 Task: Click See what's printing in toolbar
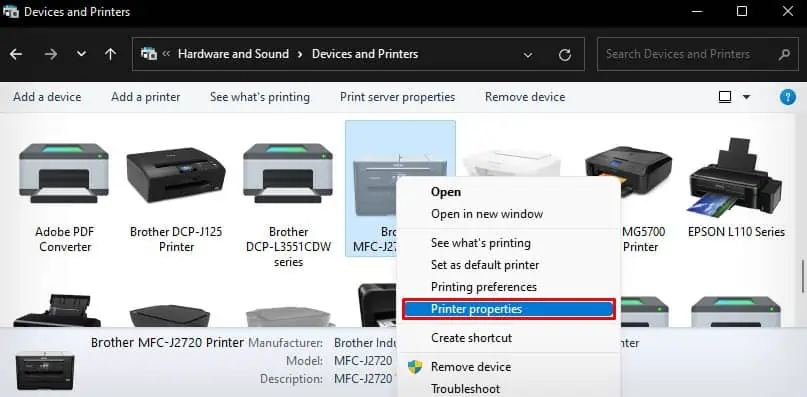pos(260,97)
